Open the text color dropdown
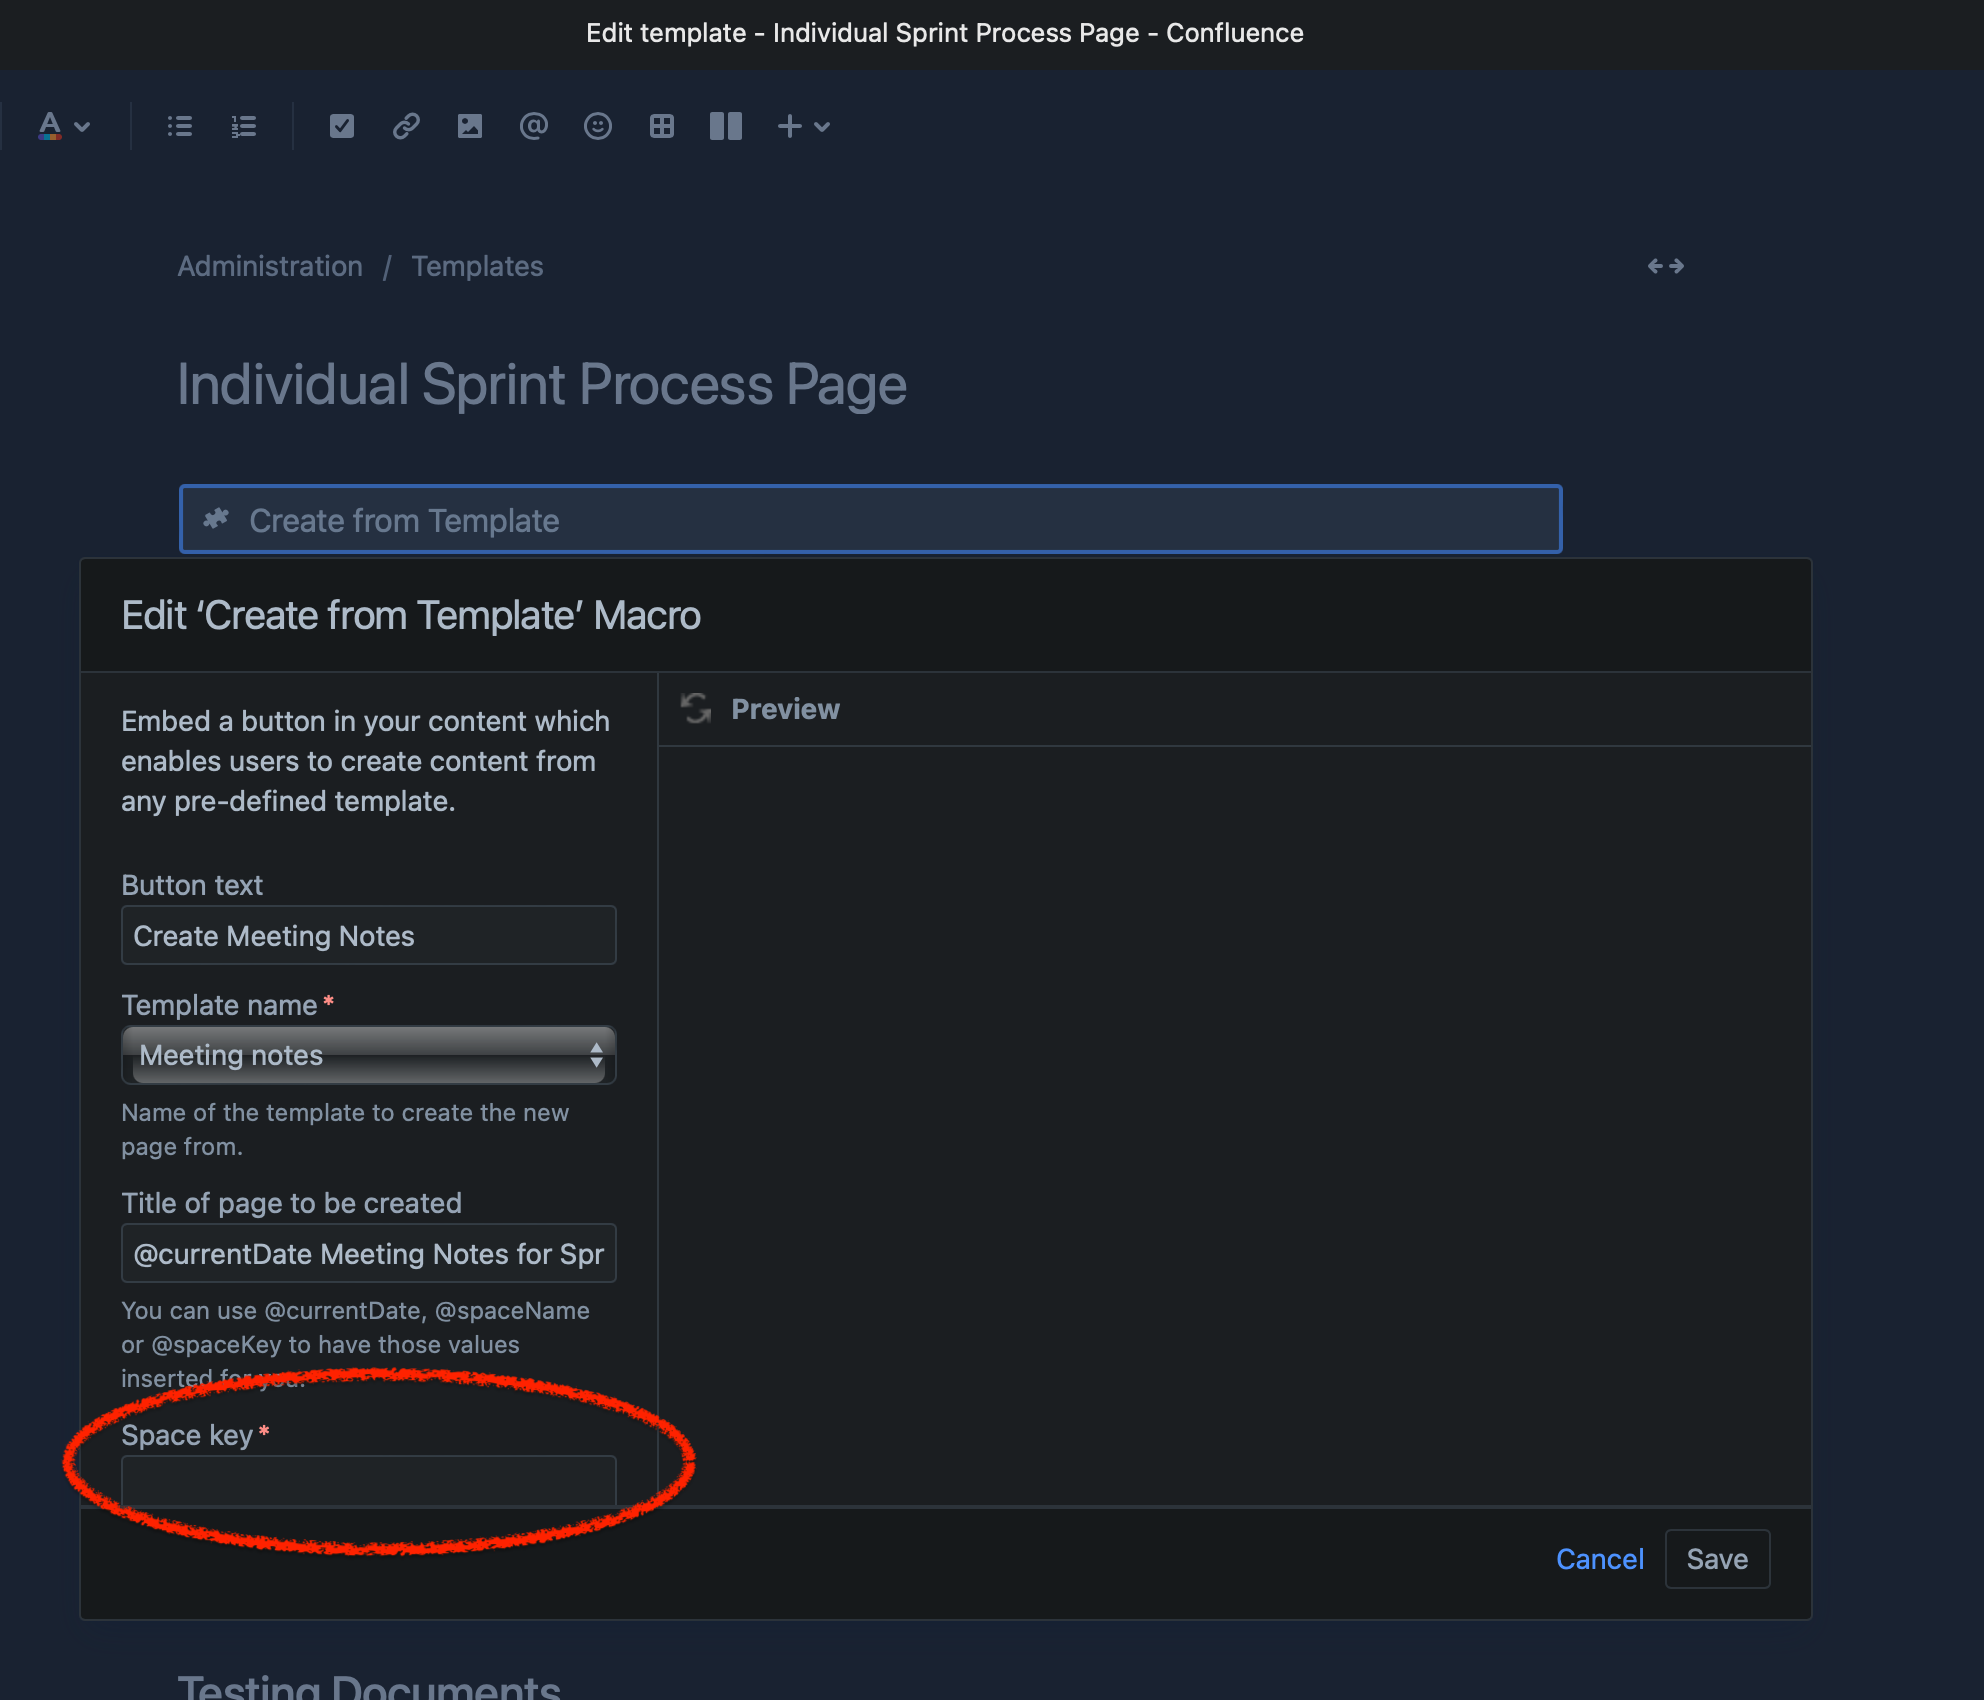The height and width of the screenshot is (1700, 1984). click(x=64, y=126)
